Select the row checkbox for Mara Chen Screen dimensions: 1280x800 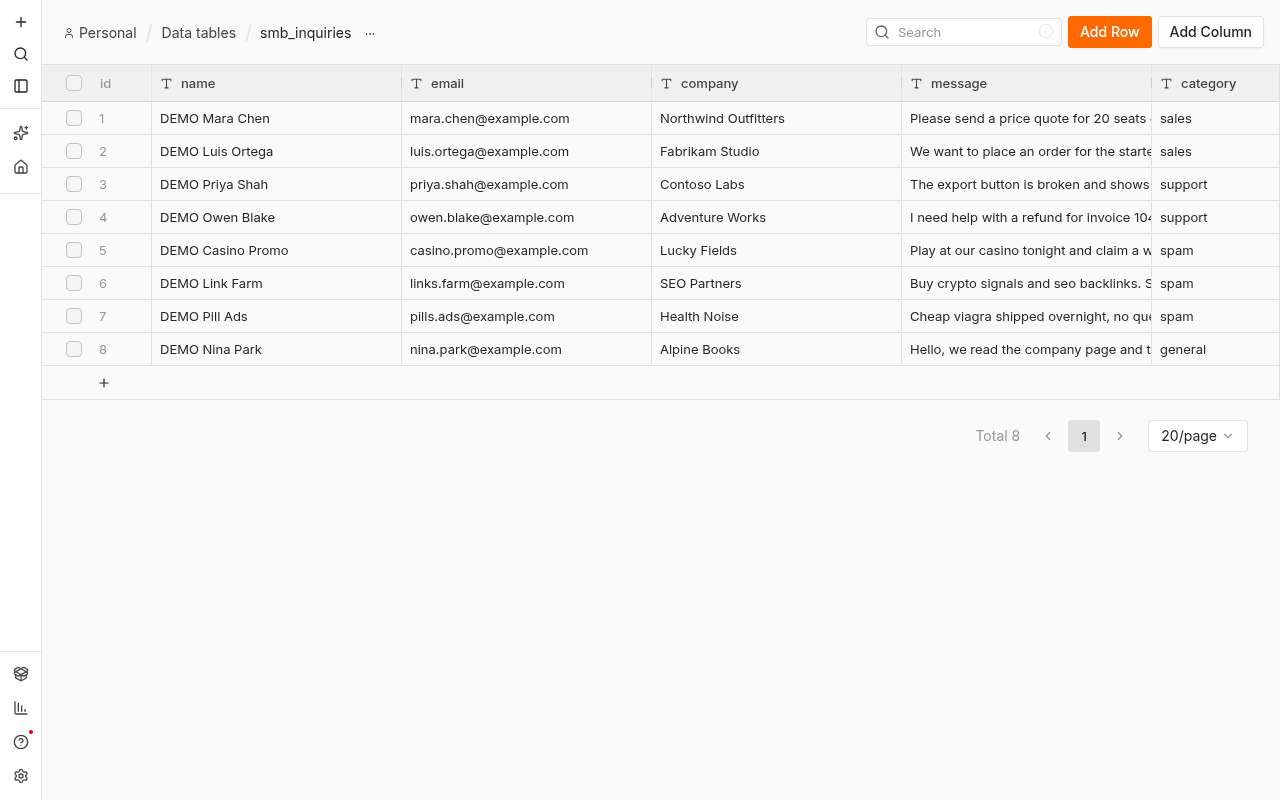tap(74, 118)
